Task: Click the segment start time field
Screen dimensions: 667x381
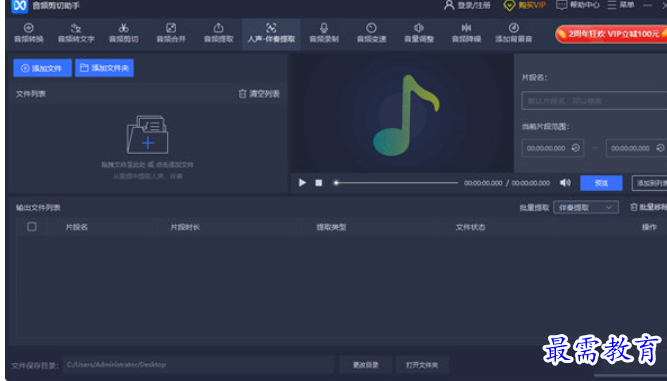Action: click(553, 148)
